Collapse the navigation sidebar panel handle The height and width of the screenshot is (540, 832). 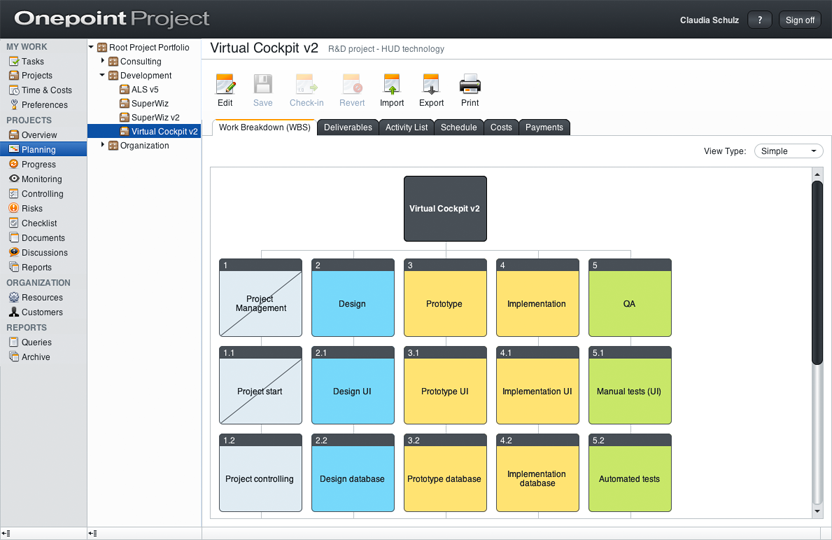[x=6, y=533]
